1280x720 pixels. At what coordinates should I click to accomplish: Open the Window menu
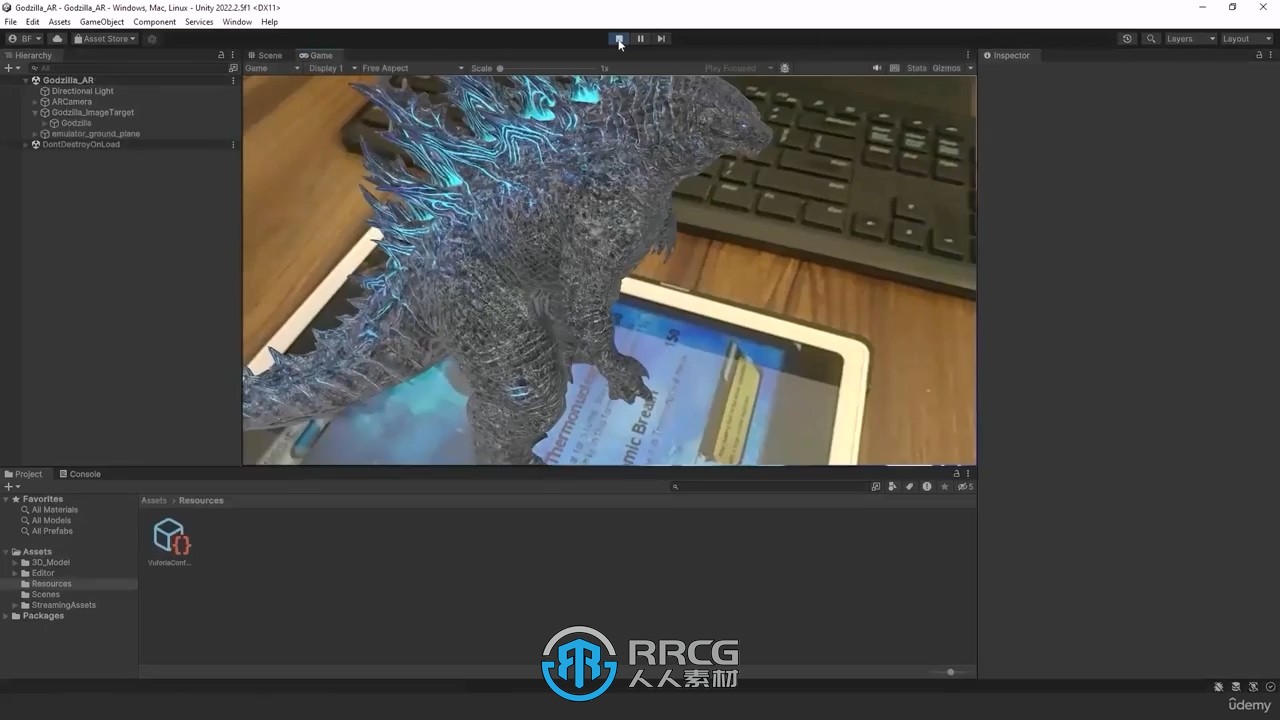(237, 22)
